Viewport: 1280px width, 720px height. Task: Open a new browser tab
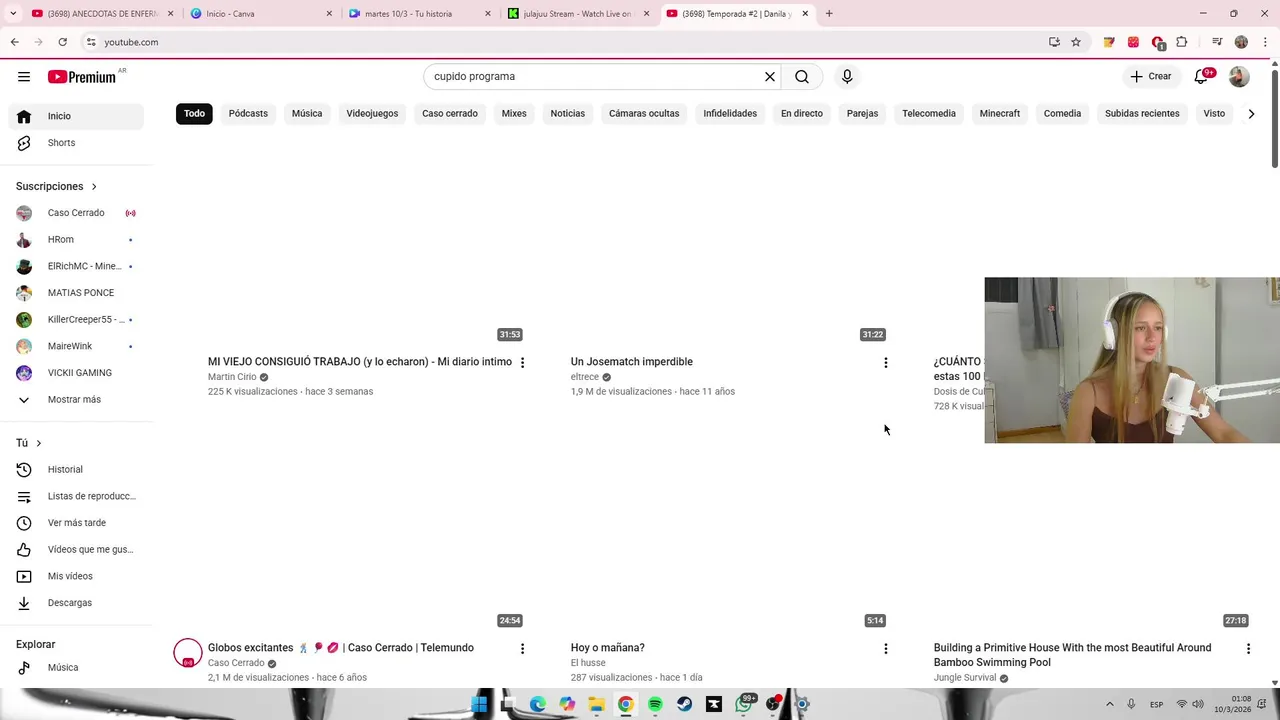829,14
